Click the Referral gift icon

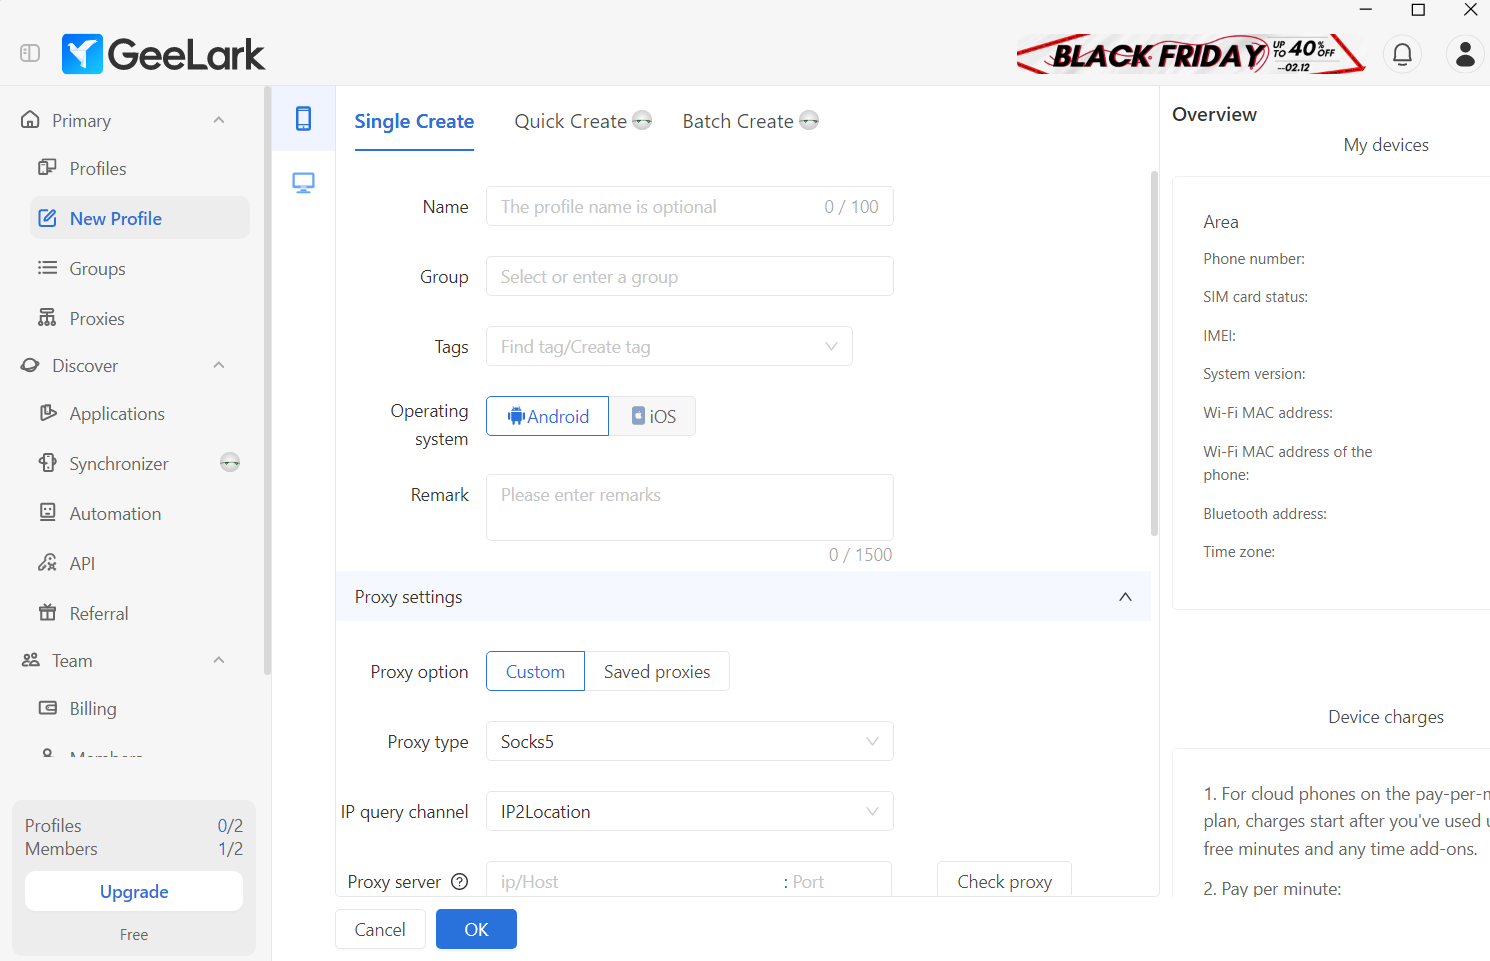47,613
